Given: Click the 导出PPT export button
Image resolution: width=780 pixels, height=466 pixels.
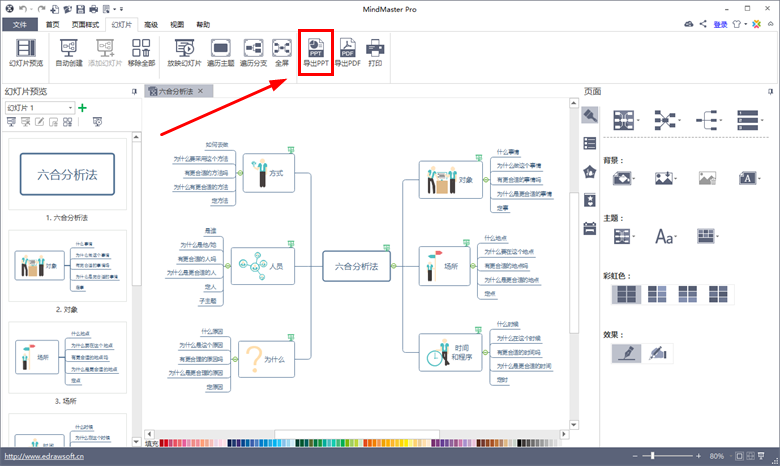Looking at the screenshot, I should (x=315, y=52).
